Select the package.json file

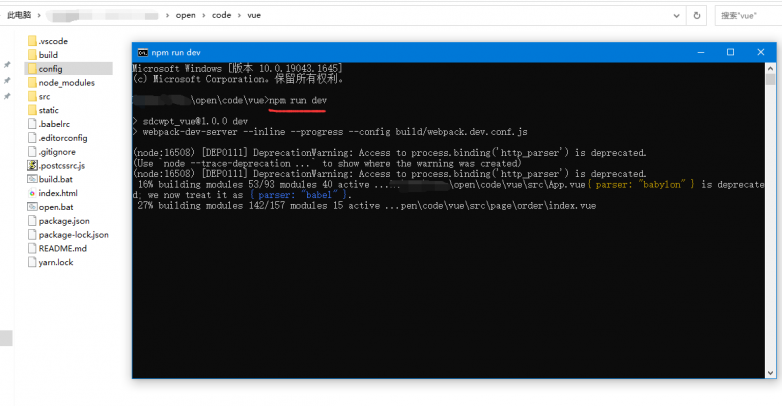coord(63,221)
